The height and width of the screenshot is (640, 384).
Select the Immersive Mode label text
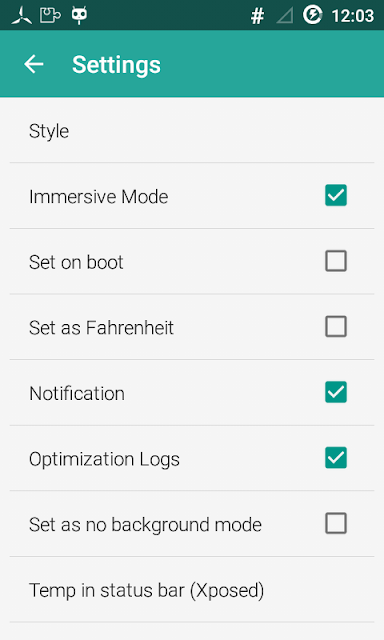pos(98,197)
